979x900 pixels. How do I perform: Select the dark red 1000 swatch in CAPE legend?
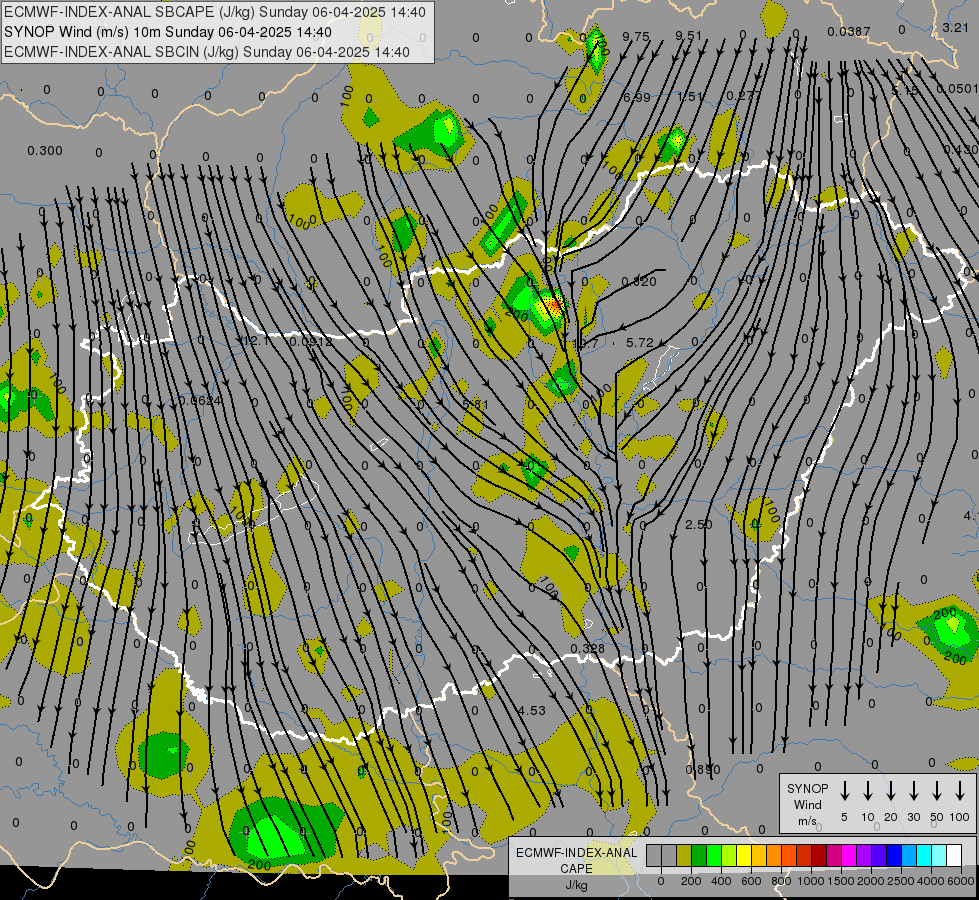coord(819,856)
